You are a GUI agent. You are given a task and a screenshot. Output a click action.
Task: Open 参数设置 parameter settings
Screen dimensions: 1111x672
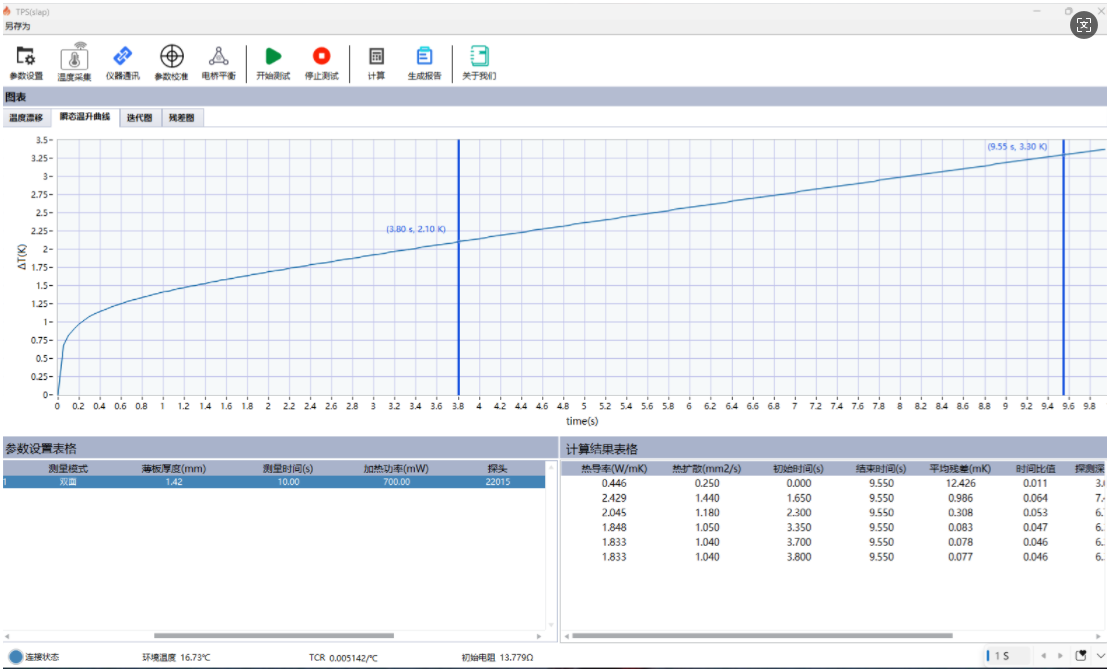tap(26, 62)
